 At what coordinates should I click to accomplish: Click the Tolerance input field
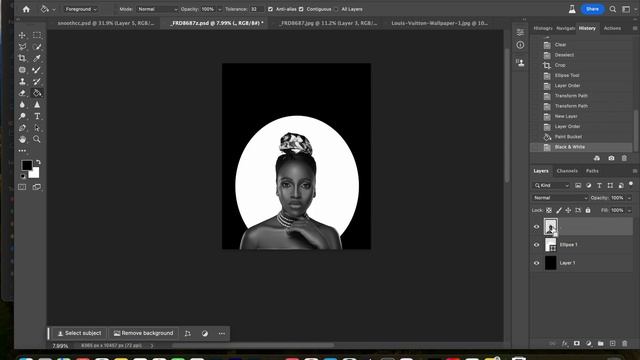point(256,9)
